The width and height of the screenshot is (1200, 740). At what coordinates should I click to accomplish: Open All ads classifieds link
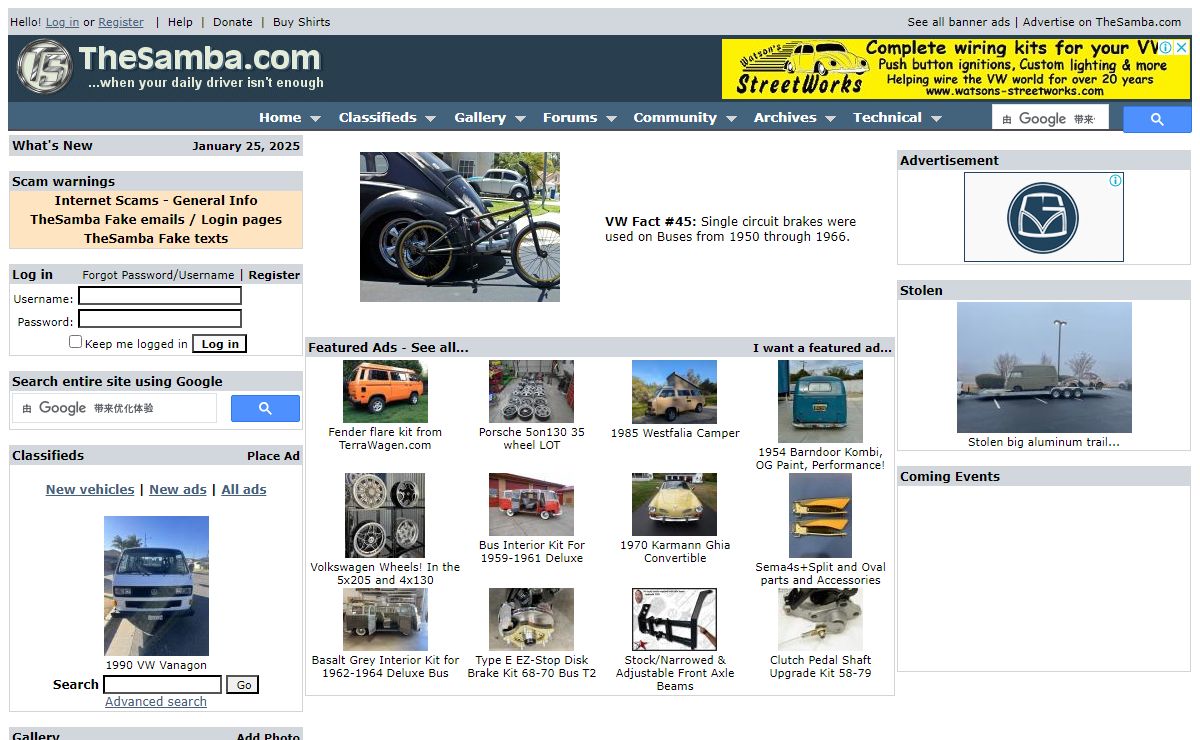click(244, 490)
